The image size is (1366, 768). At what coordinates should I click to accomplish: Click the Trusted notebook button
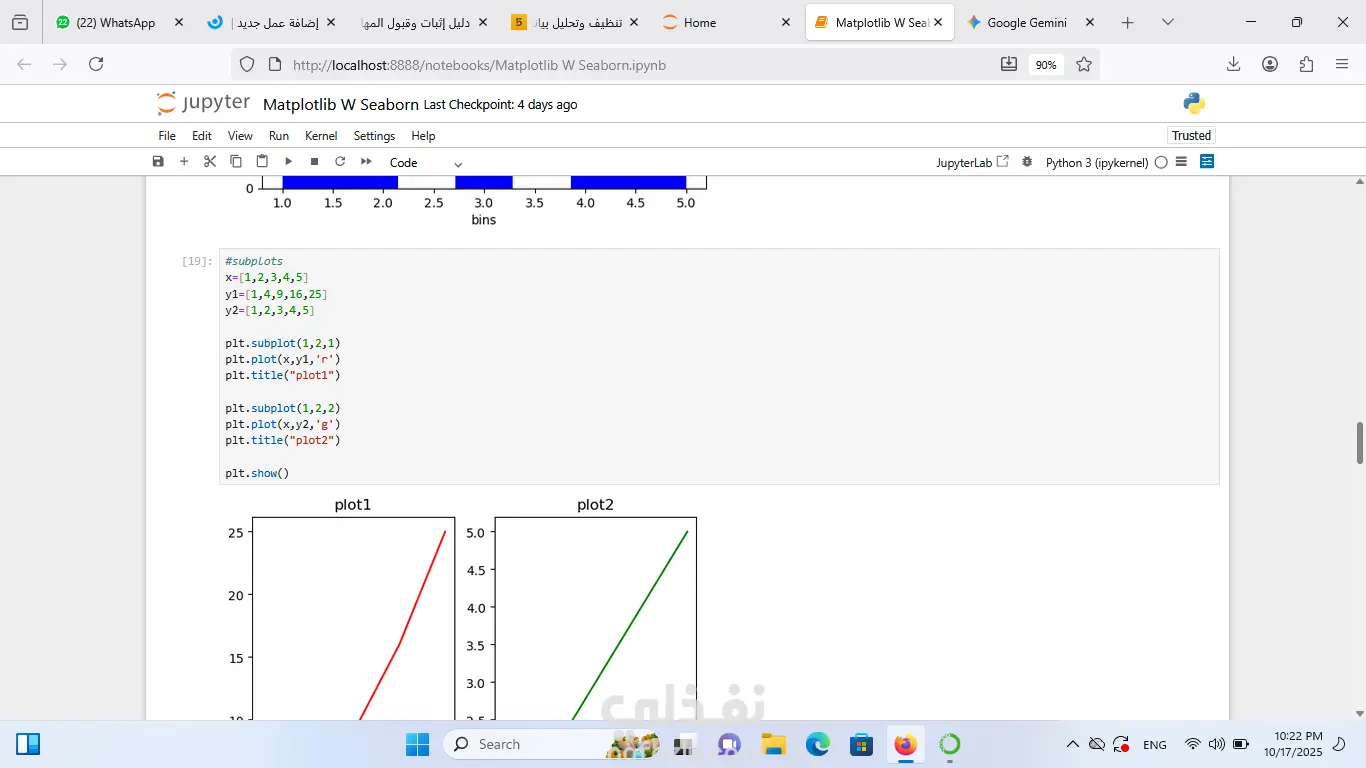(1191, 135)
